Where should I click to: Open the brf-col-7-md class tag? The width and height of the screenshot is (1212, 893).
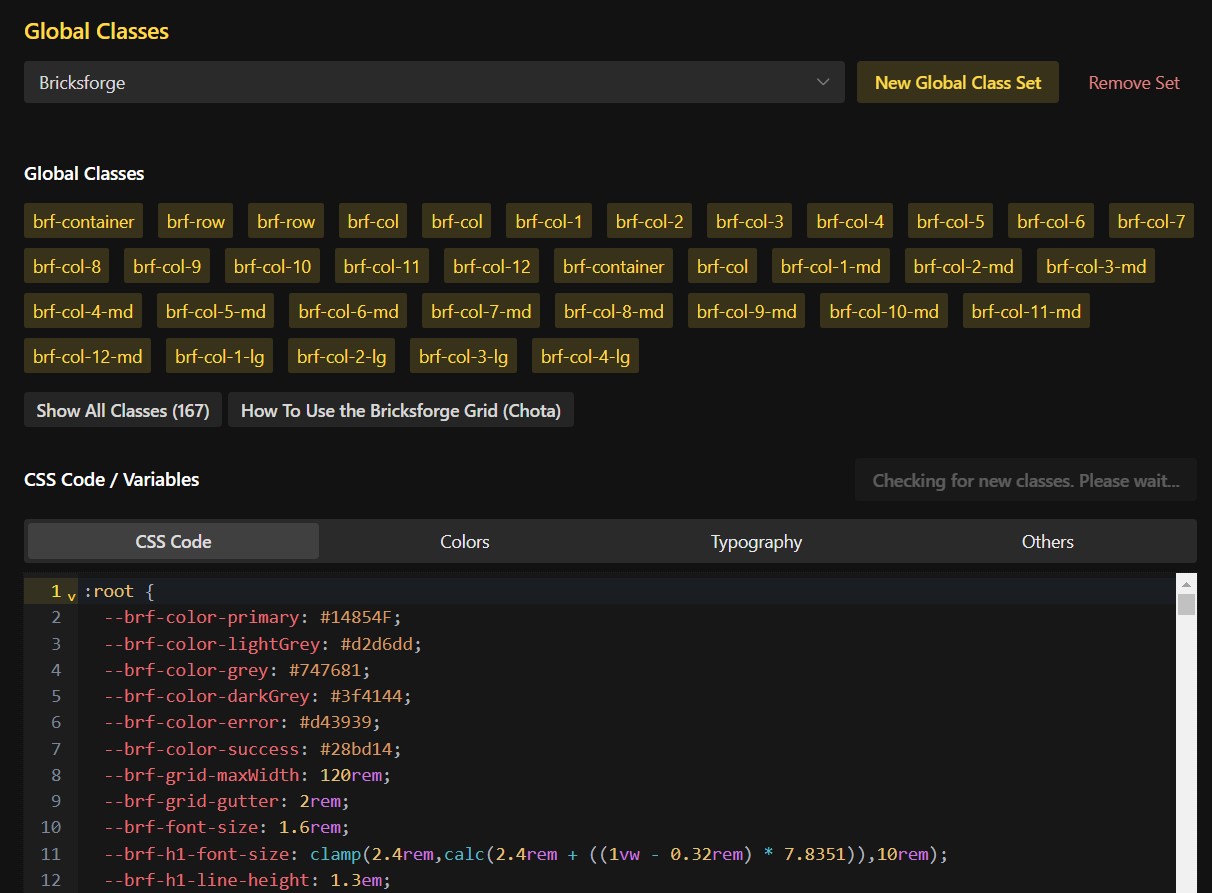[x=481, y=311]
